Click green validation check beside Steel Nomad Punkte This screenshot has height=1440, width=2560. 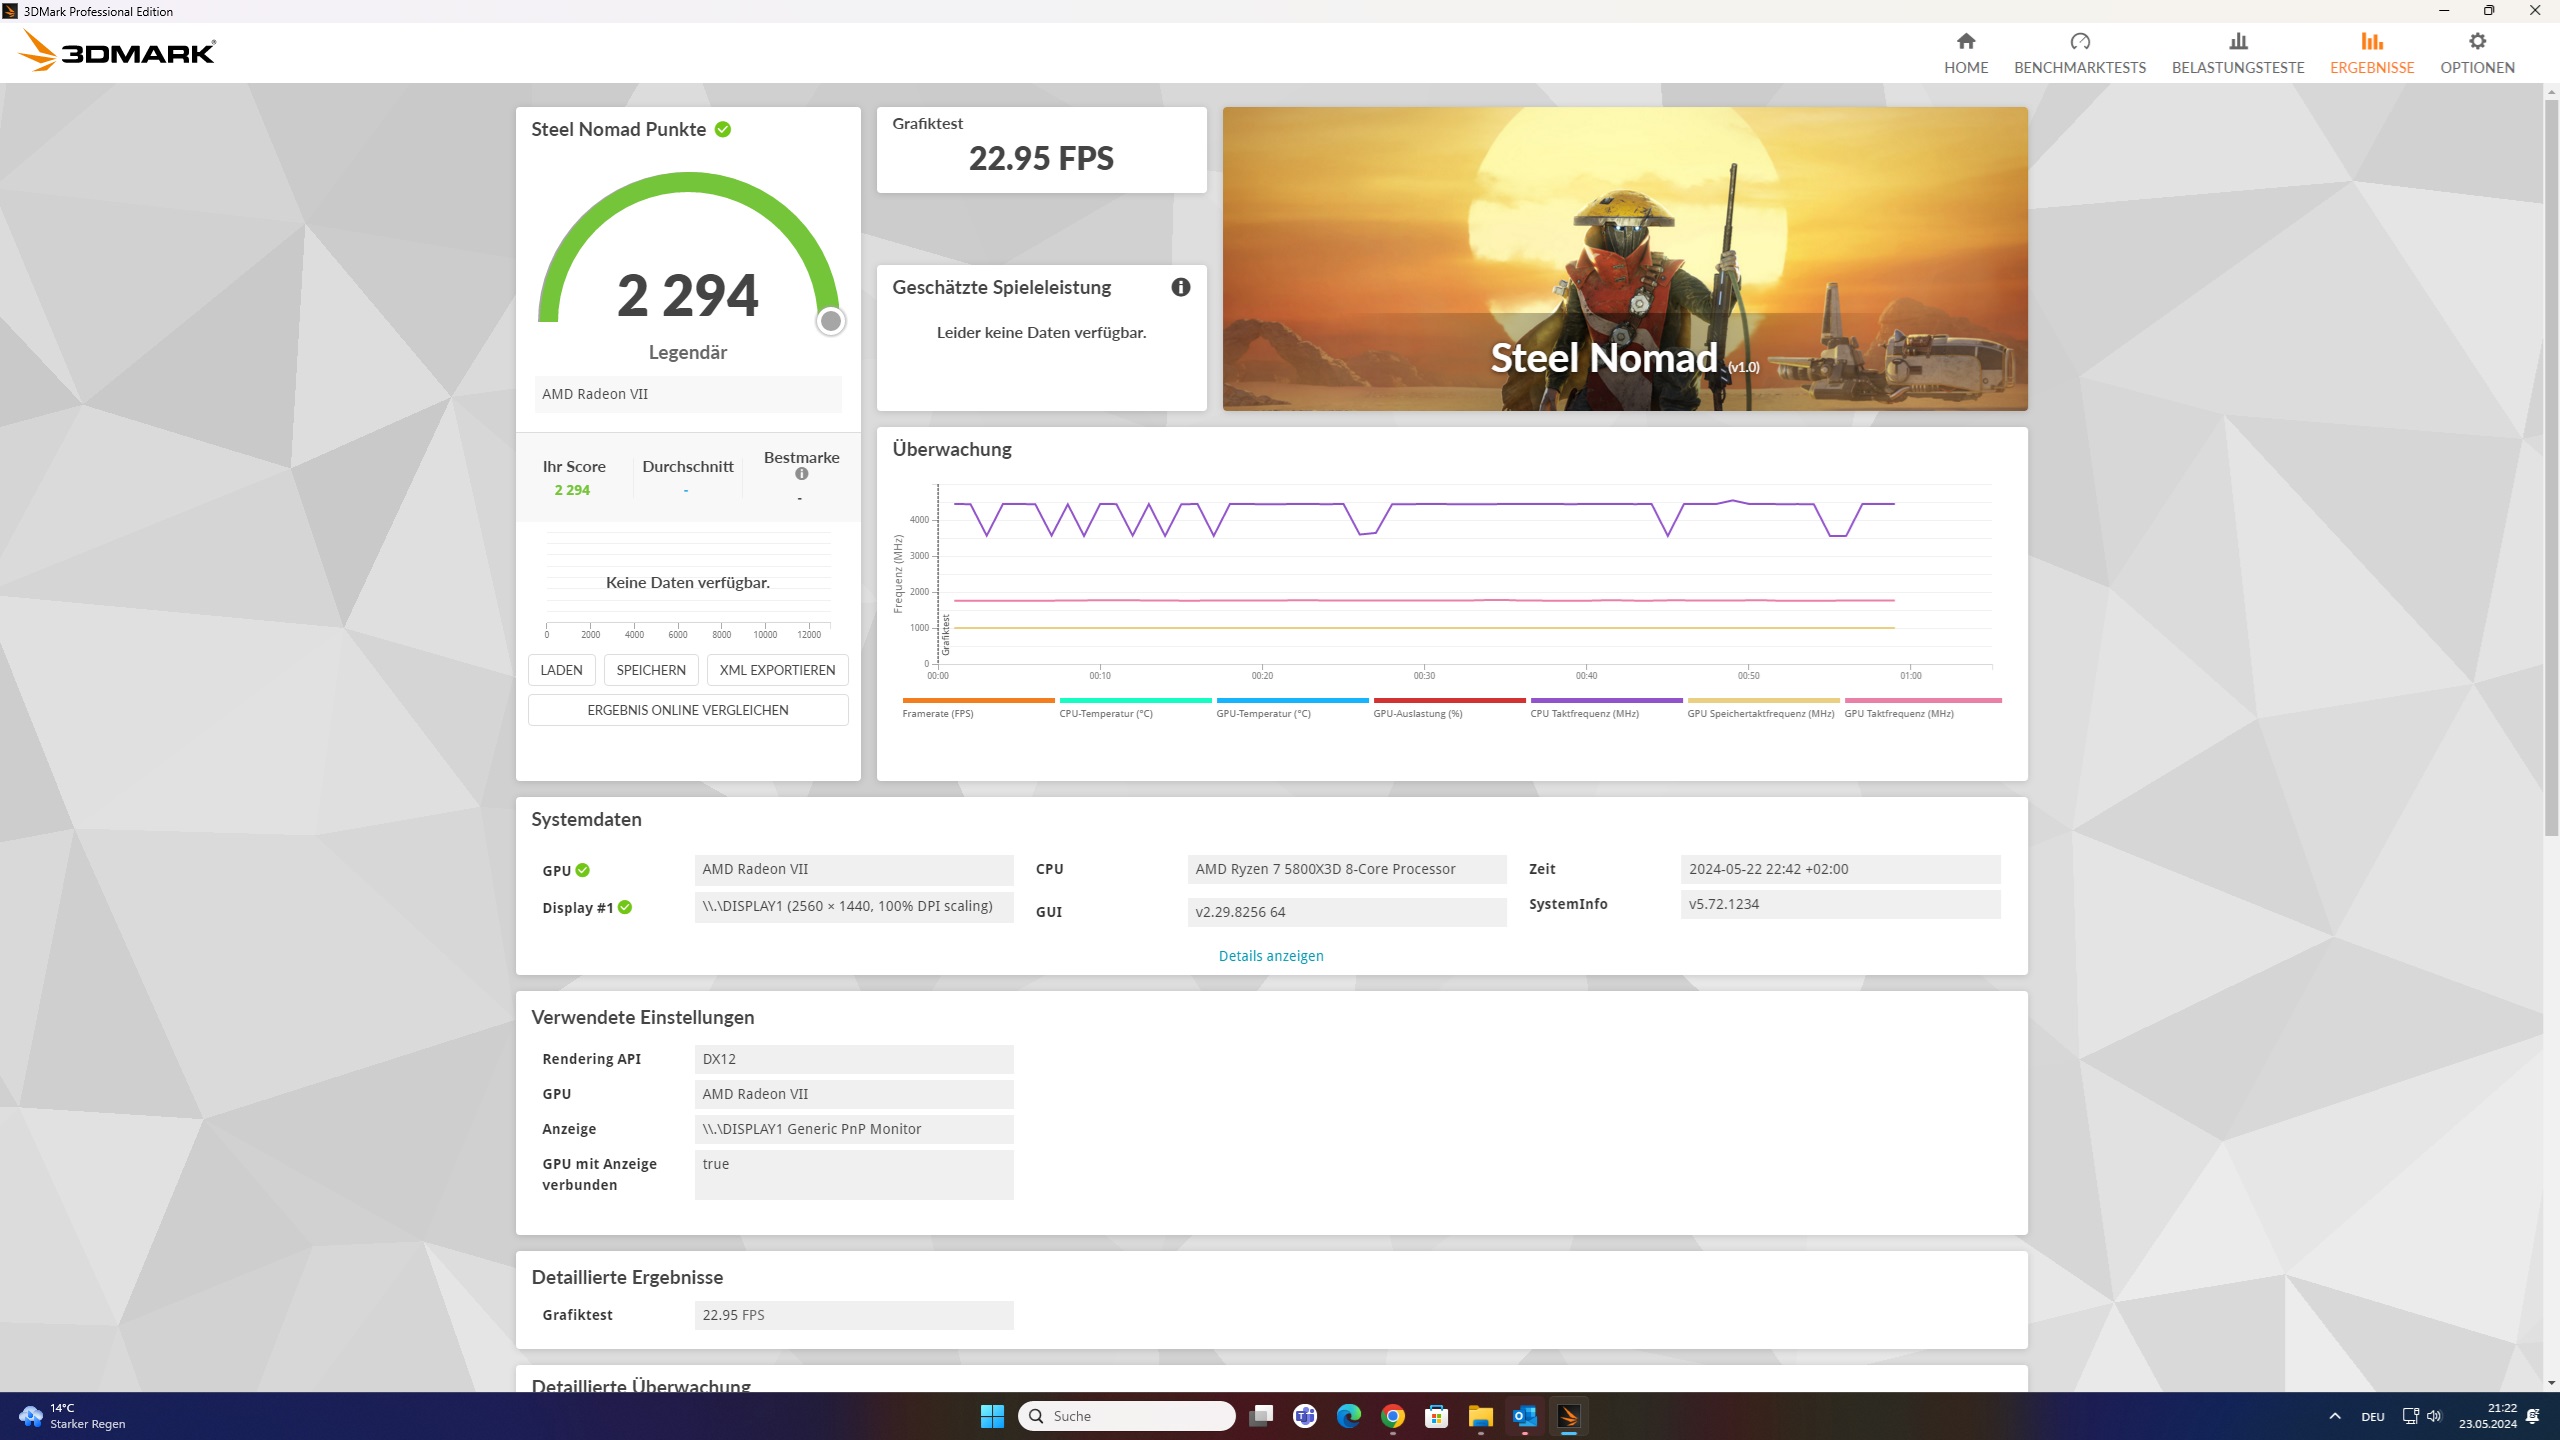(x=723, y=130)
